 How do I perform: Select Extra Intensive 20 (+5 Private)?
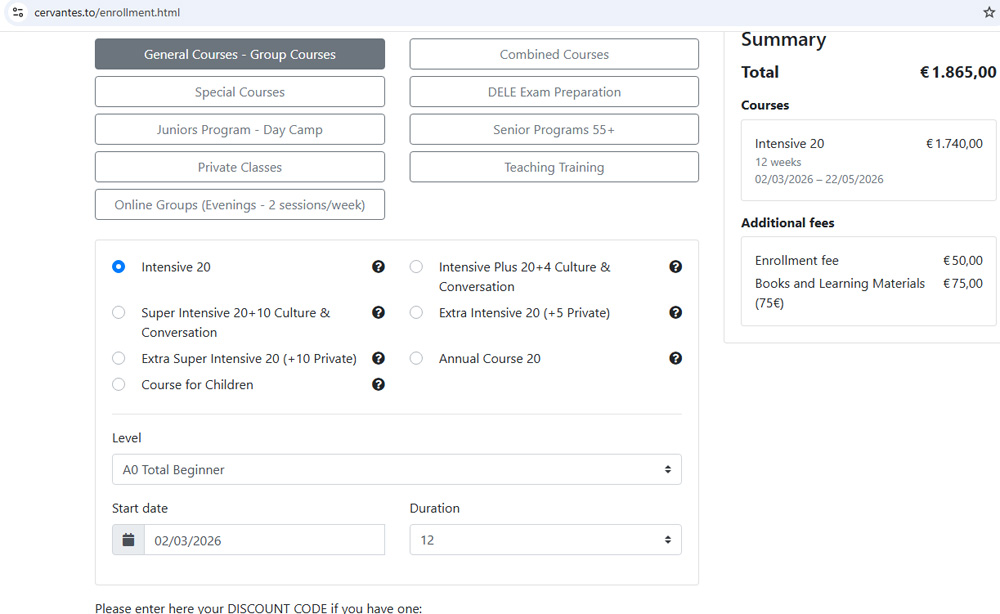click(416, 312)
